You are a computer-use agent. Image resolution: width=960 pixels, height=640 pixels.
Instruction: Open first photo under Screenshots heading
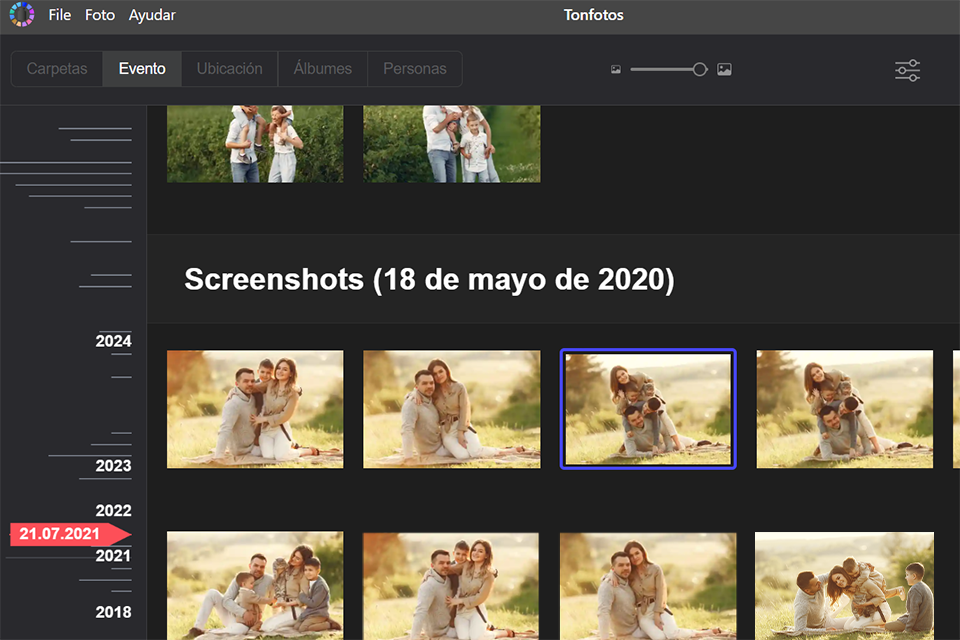tap(255, 409)
